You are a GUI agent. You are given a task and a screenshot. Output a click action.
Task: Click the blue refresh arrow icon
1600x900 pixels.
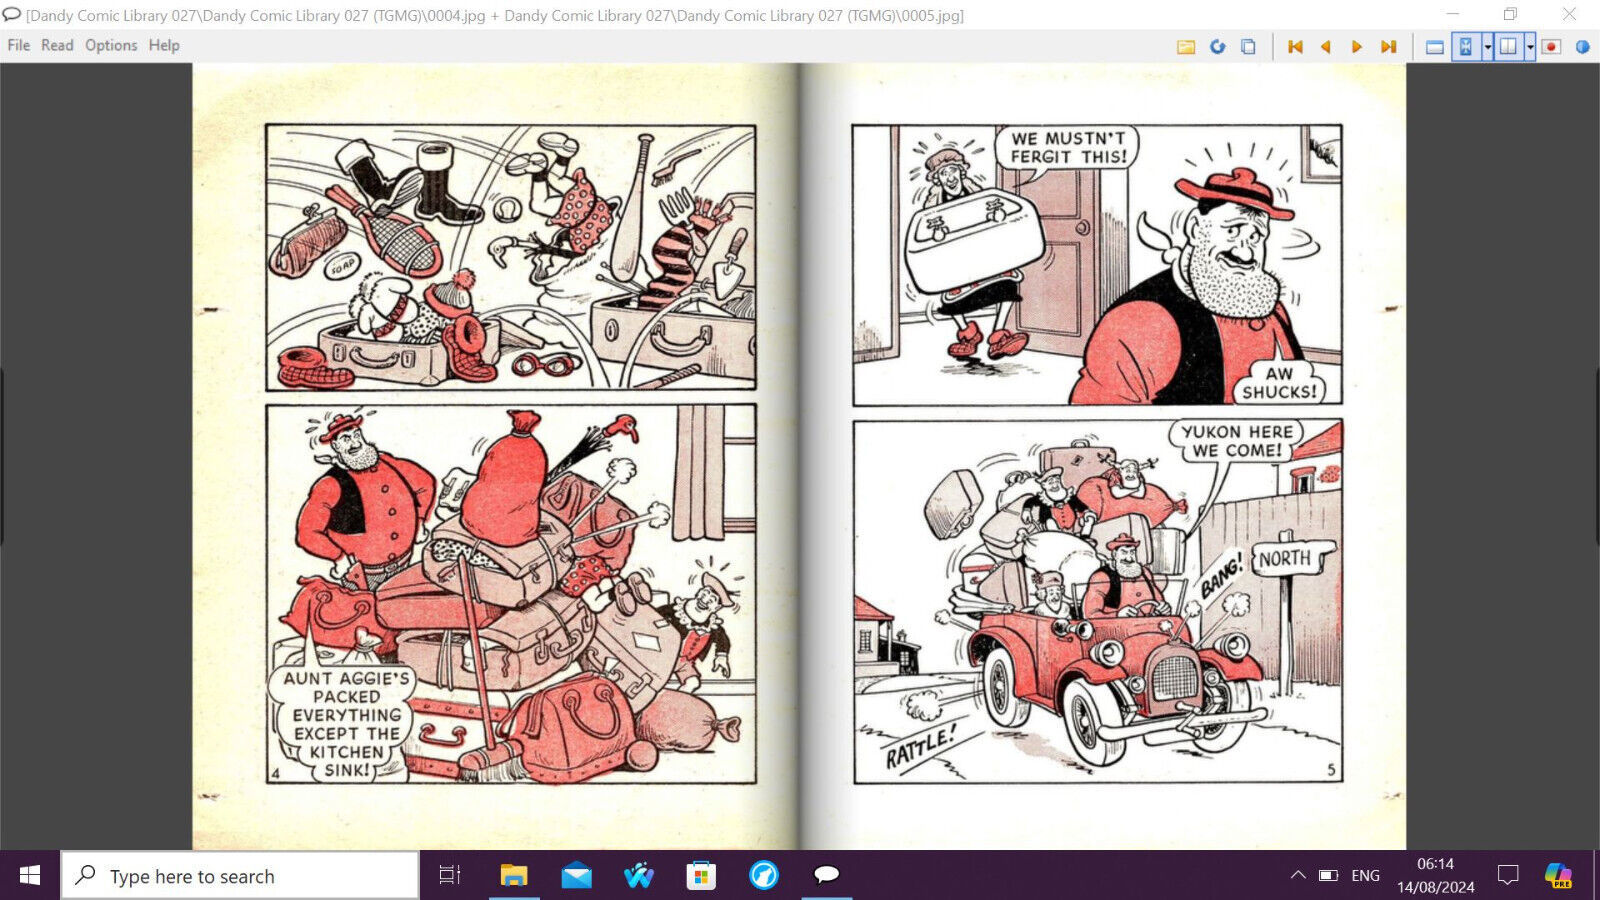pos(1217,47)
